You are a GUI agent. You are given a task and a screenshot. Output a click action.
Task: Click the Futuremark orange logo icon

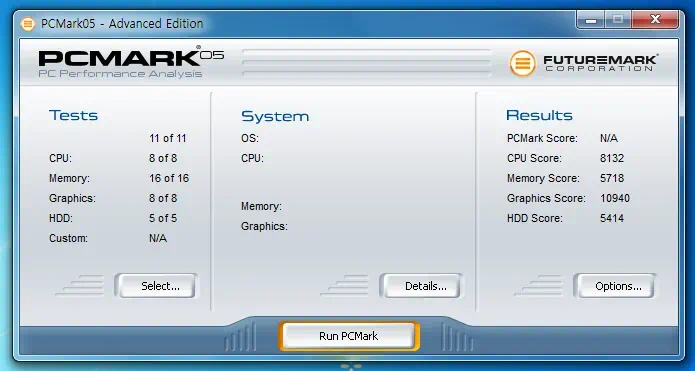coord(523,63)
